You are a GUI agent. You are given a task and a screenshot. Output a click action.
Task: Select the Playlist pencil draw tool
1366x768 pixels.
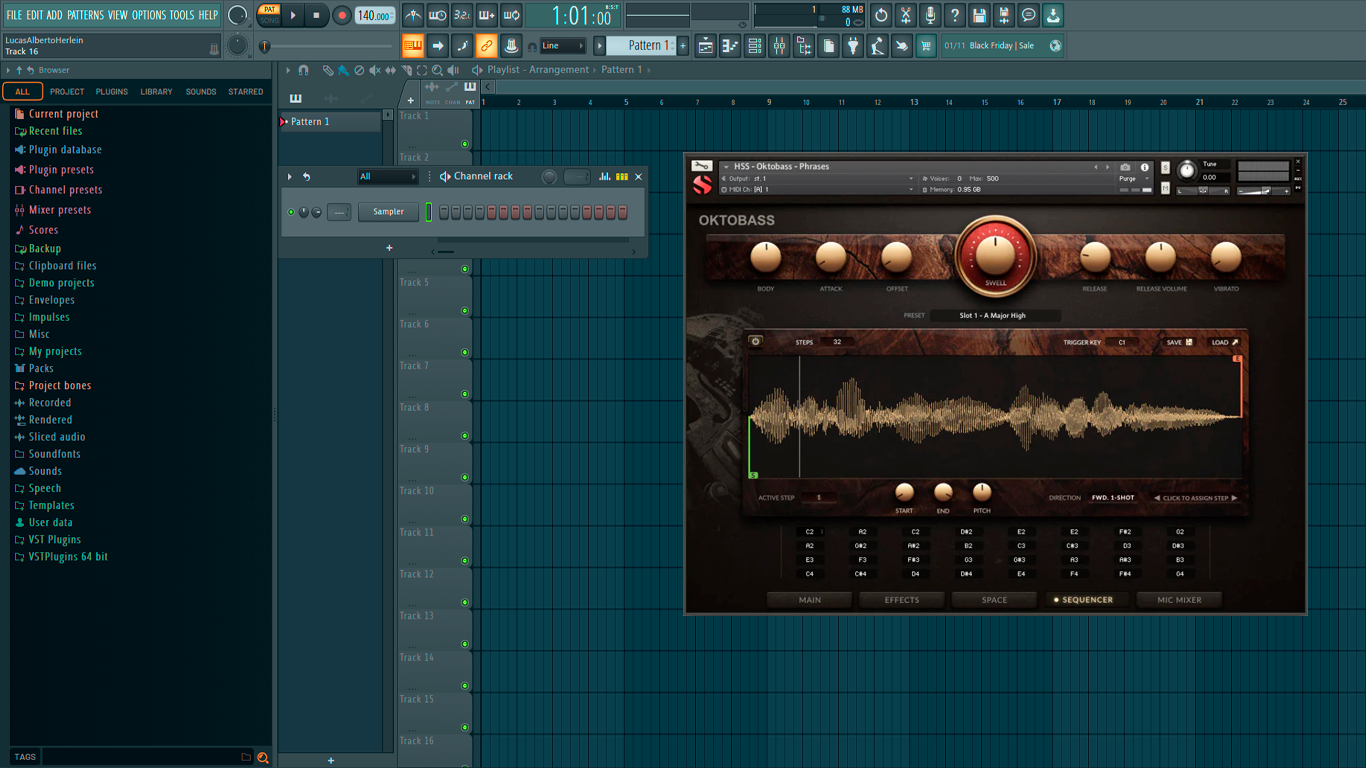(328, 70)
